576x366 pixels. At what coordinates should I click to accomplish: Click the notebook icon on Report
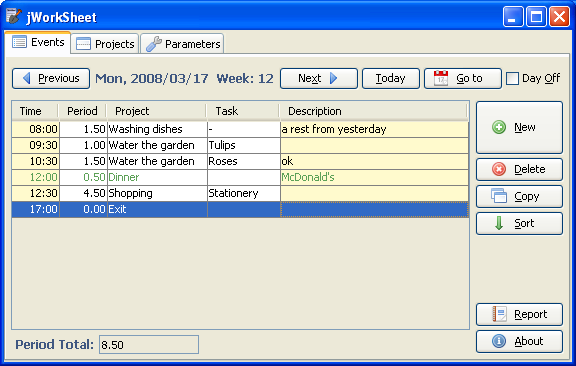(500, 314)
